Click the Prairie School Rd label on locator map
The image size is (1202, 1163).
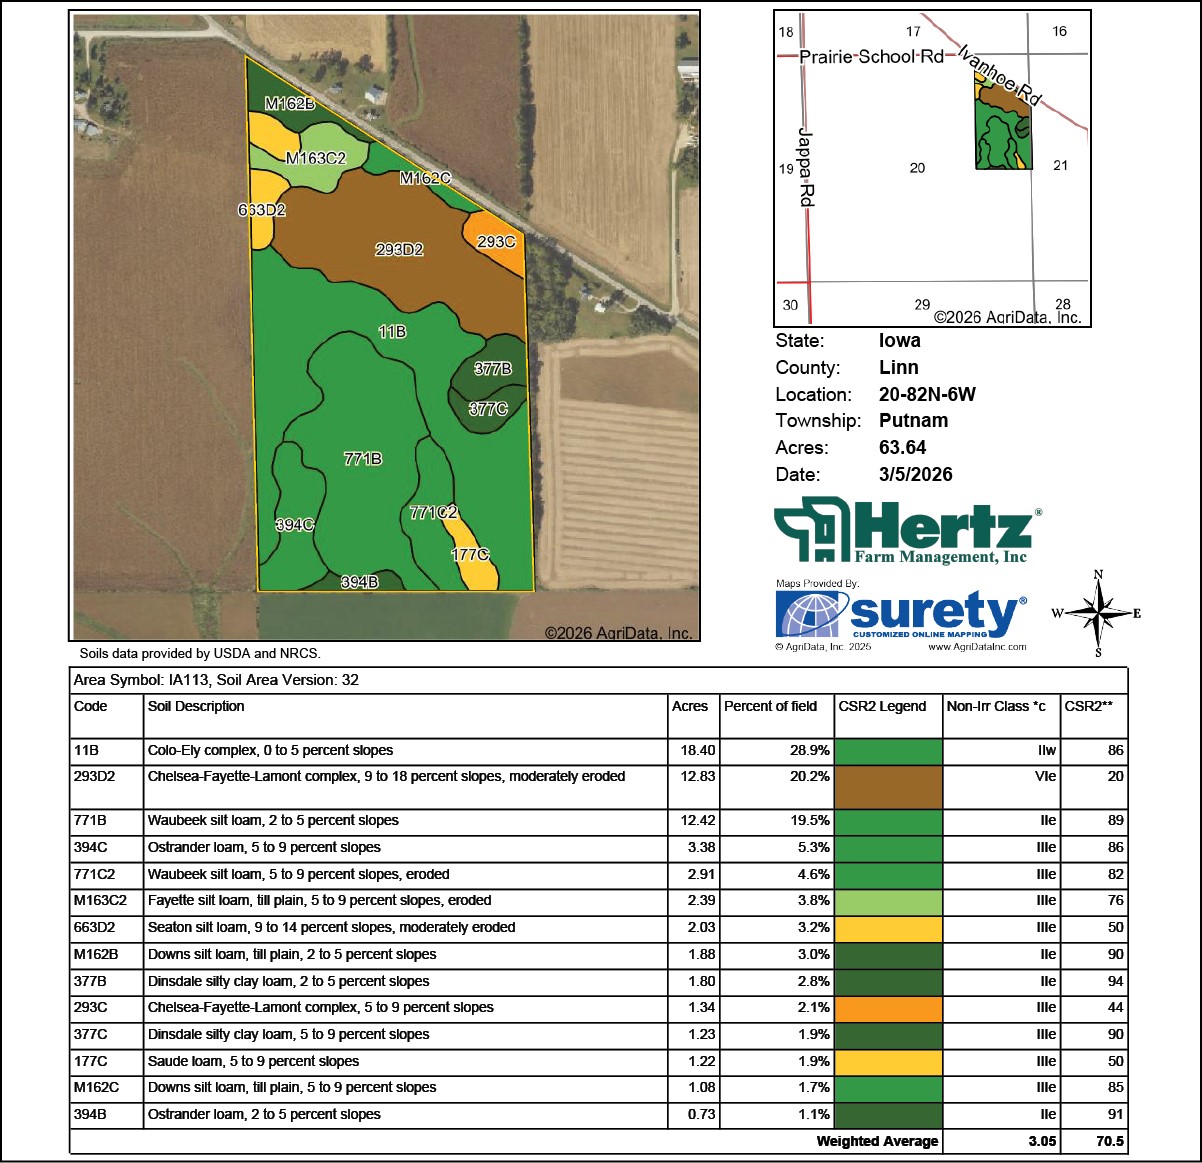871,57
